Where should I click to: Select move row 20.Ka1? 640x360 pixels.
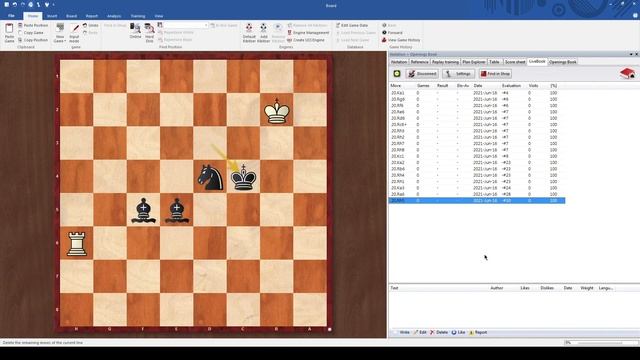point(477,93)
